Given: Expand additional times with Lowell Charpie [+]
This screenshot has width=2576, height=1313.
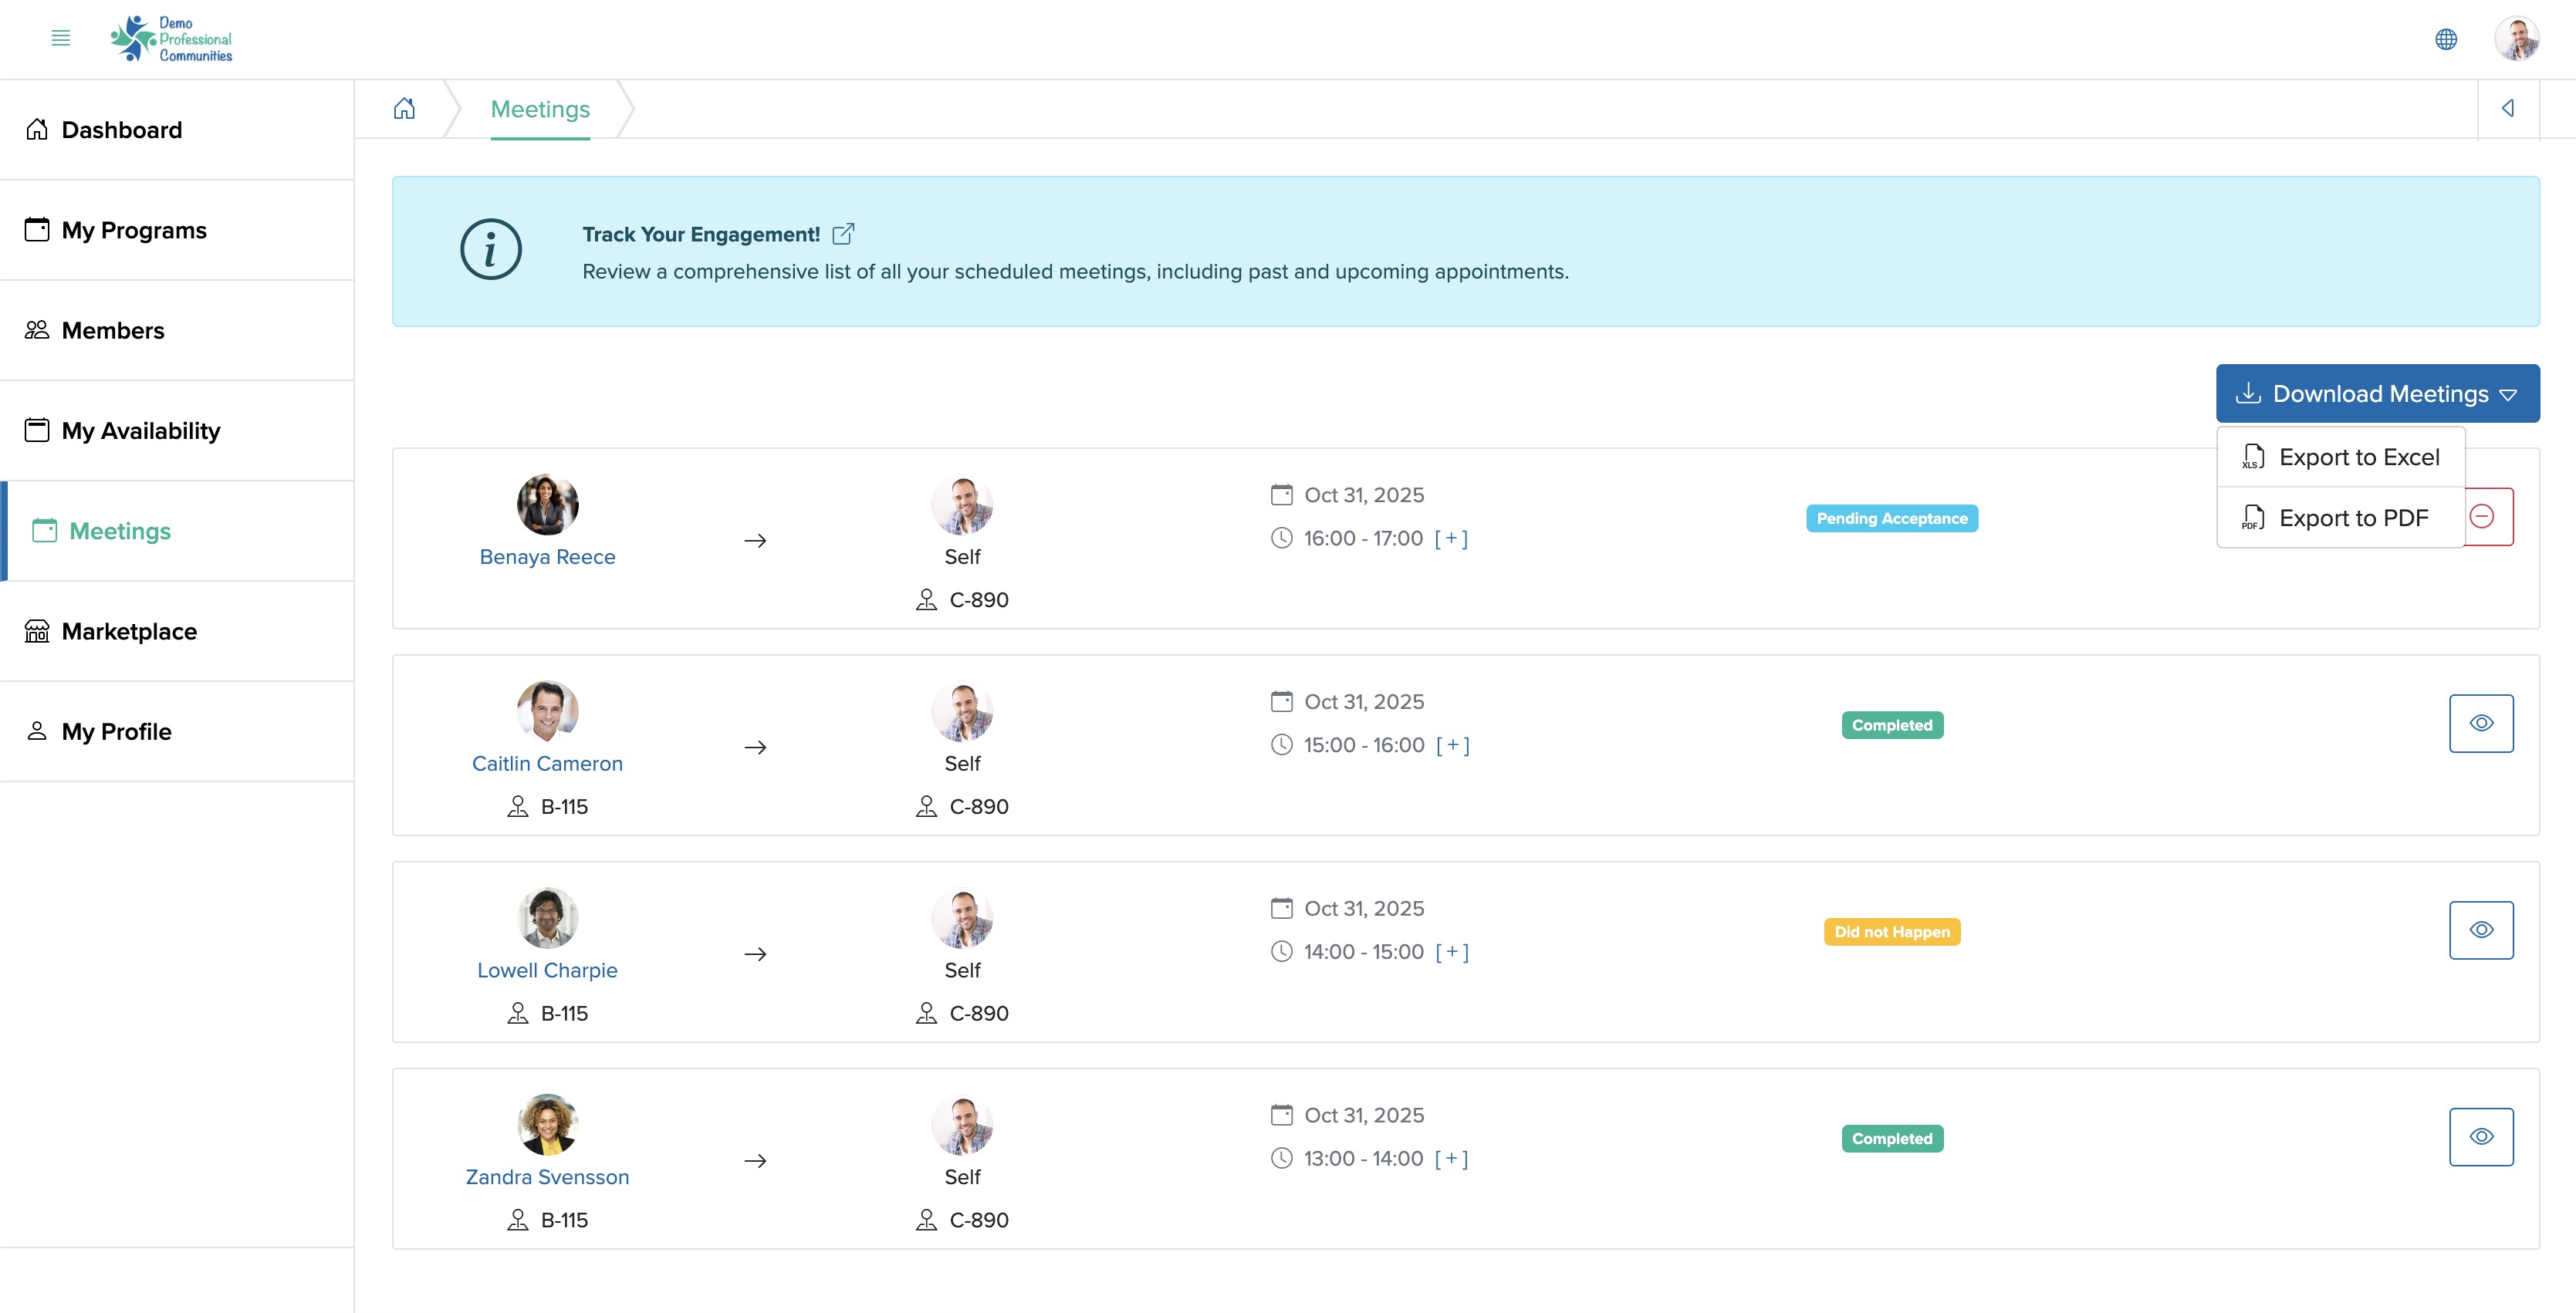Looking at the screenshot, I should point(1451,951).
